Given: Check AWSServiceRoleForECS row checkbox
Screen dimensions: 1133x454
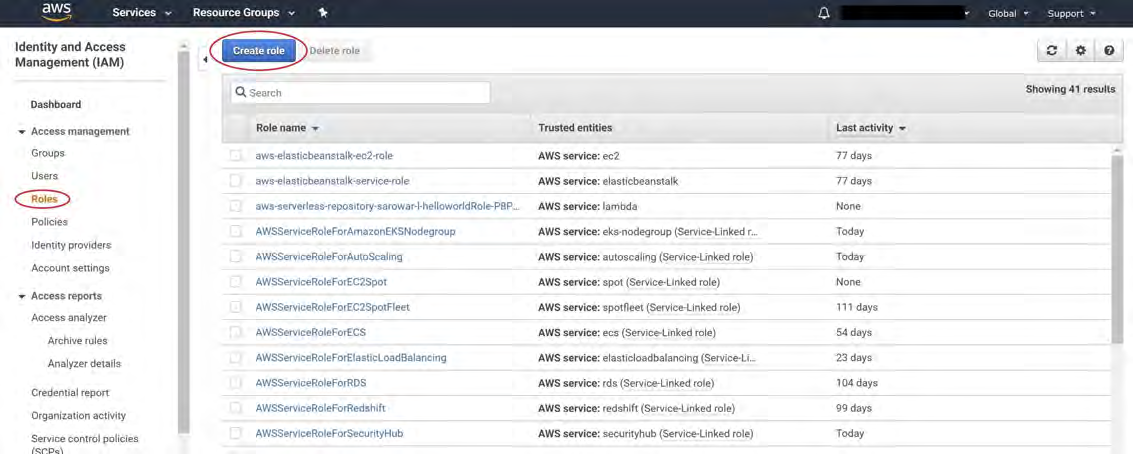Looking at the screenshot, I should pyautogui.click(x=236, y=333).
